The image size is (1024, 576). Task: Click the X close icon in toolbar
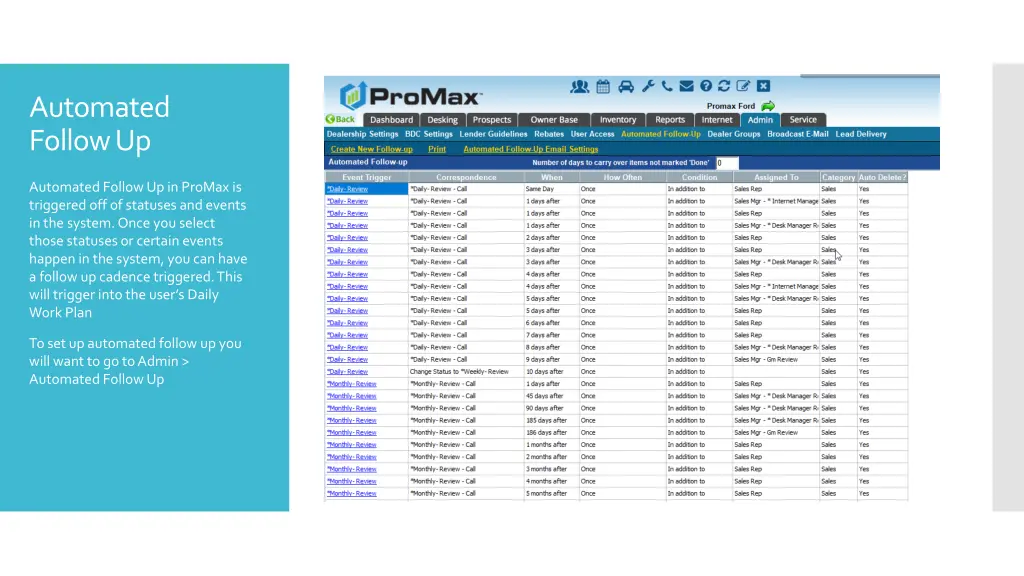pos(763,86)
